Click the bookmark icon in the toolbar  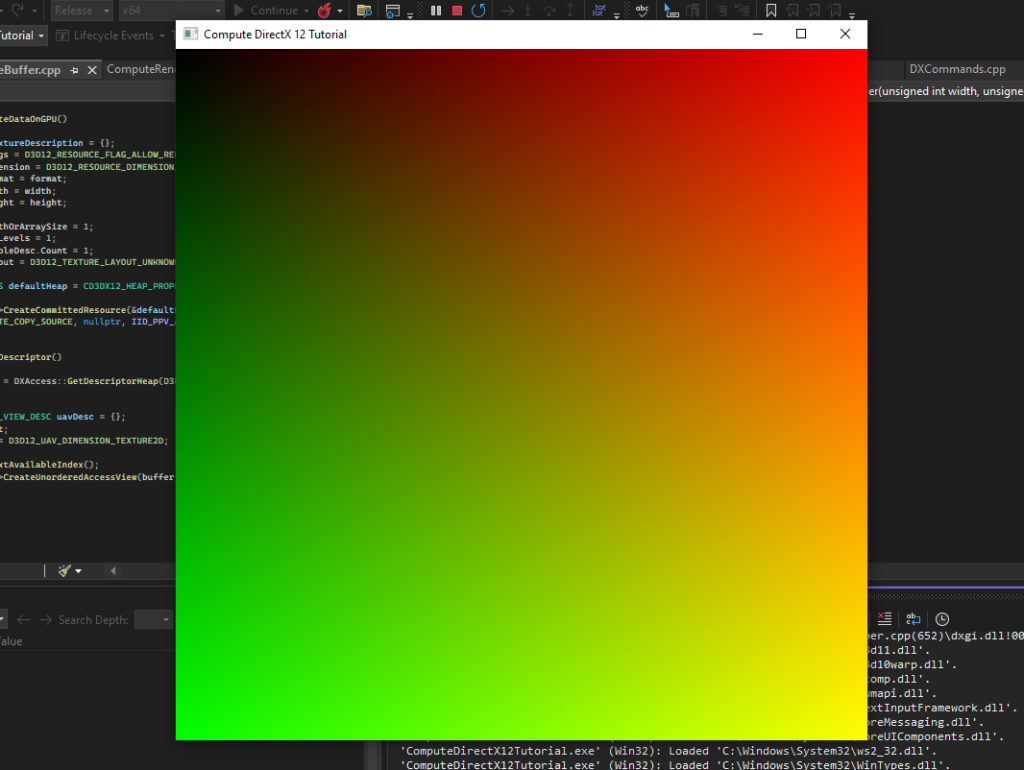[771, 11]
